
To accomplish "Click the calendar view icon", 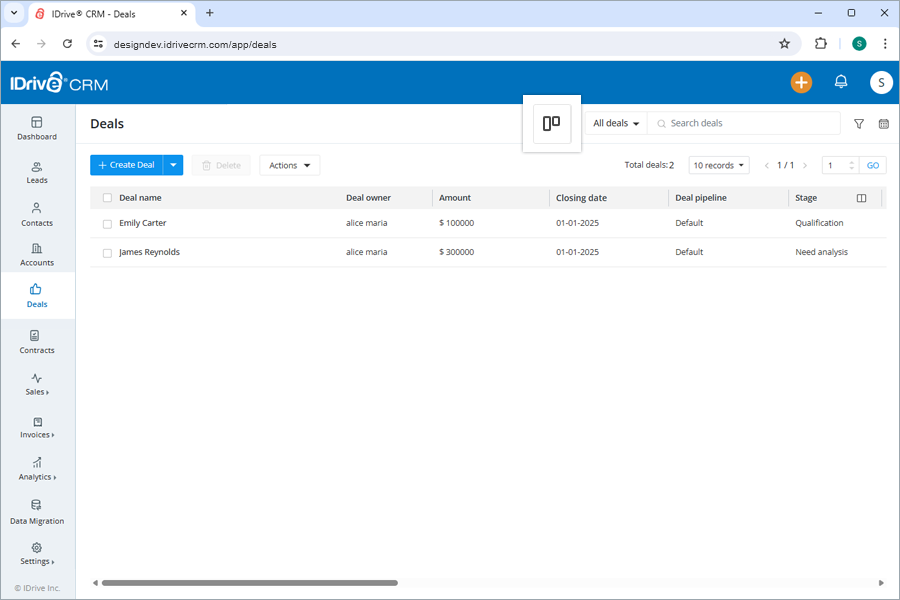I will 884,123.
